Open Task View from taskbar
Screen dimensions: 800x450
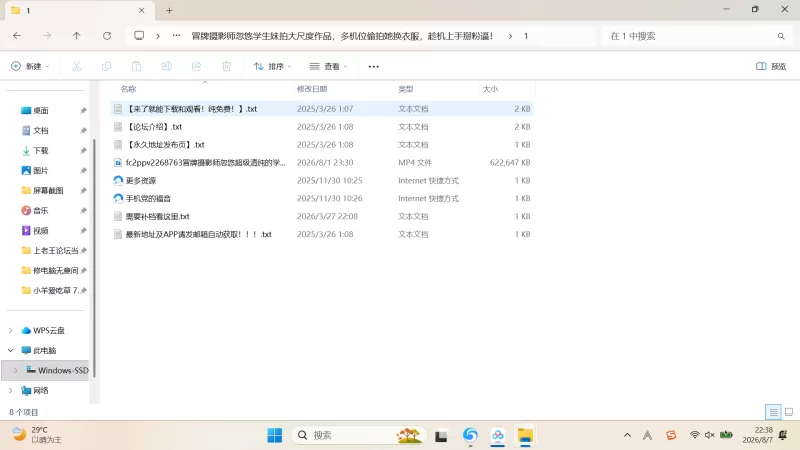(x=441, y=436)
